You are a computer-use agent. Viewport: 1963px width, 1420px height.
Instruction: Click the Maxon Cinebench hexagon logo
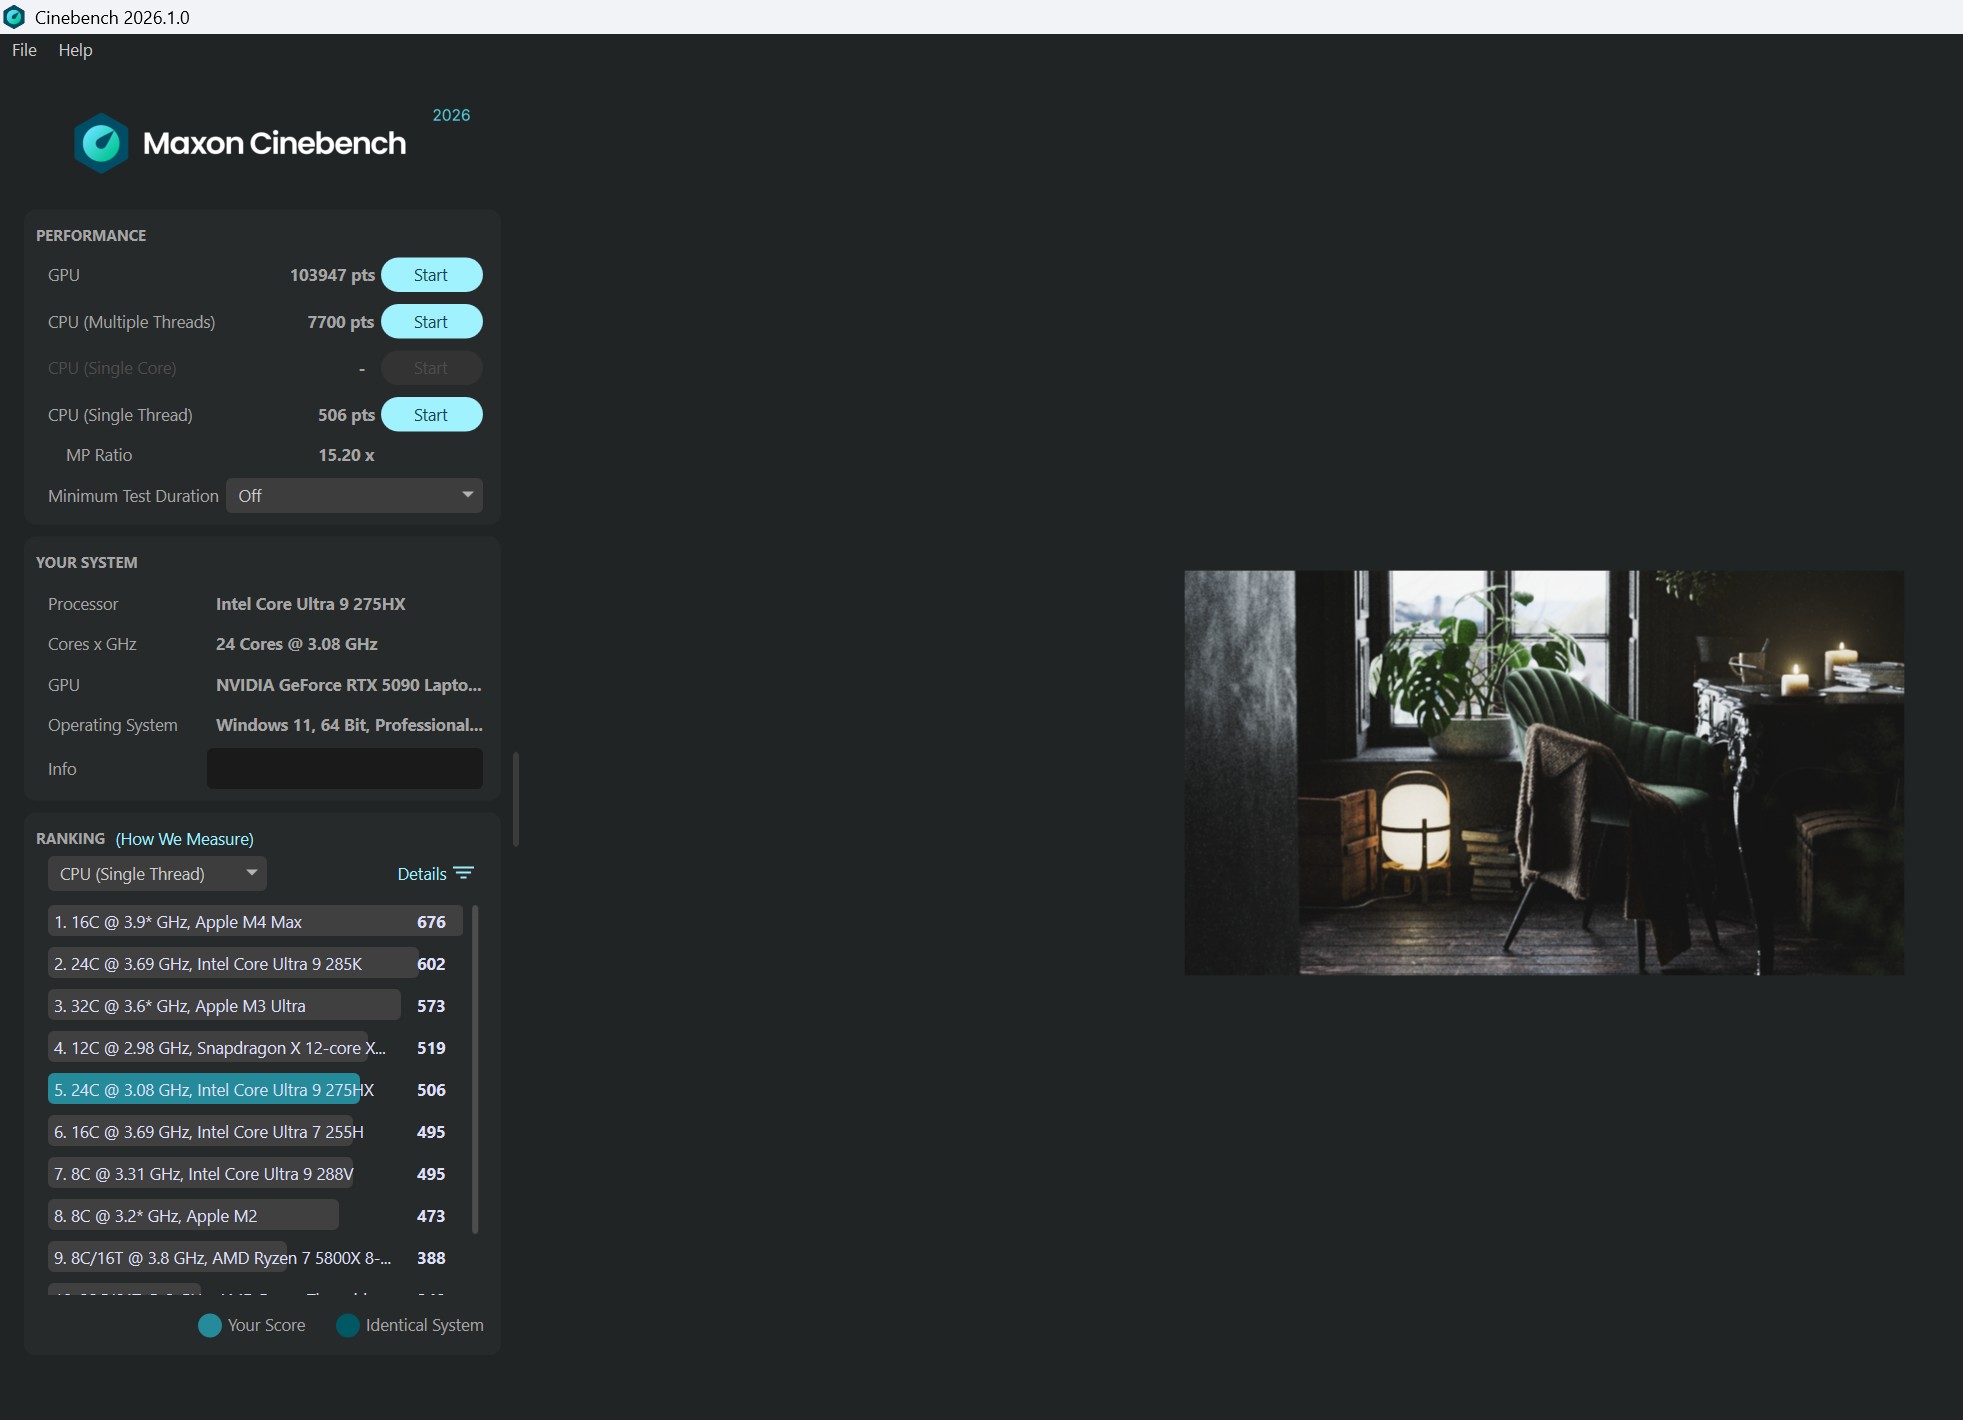[x=101, y=143]
